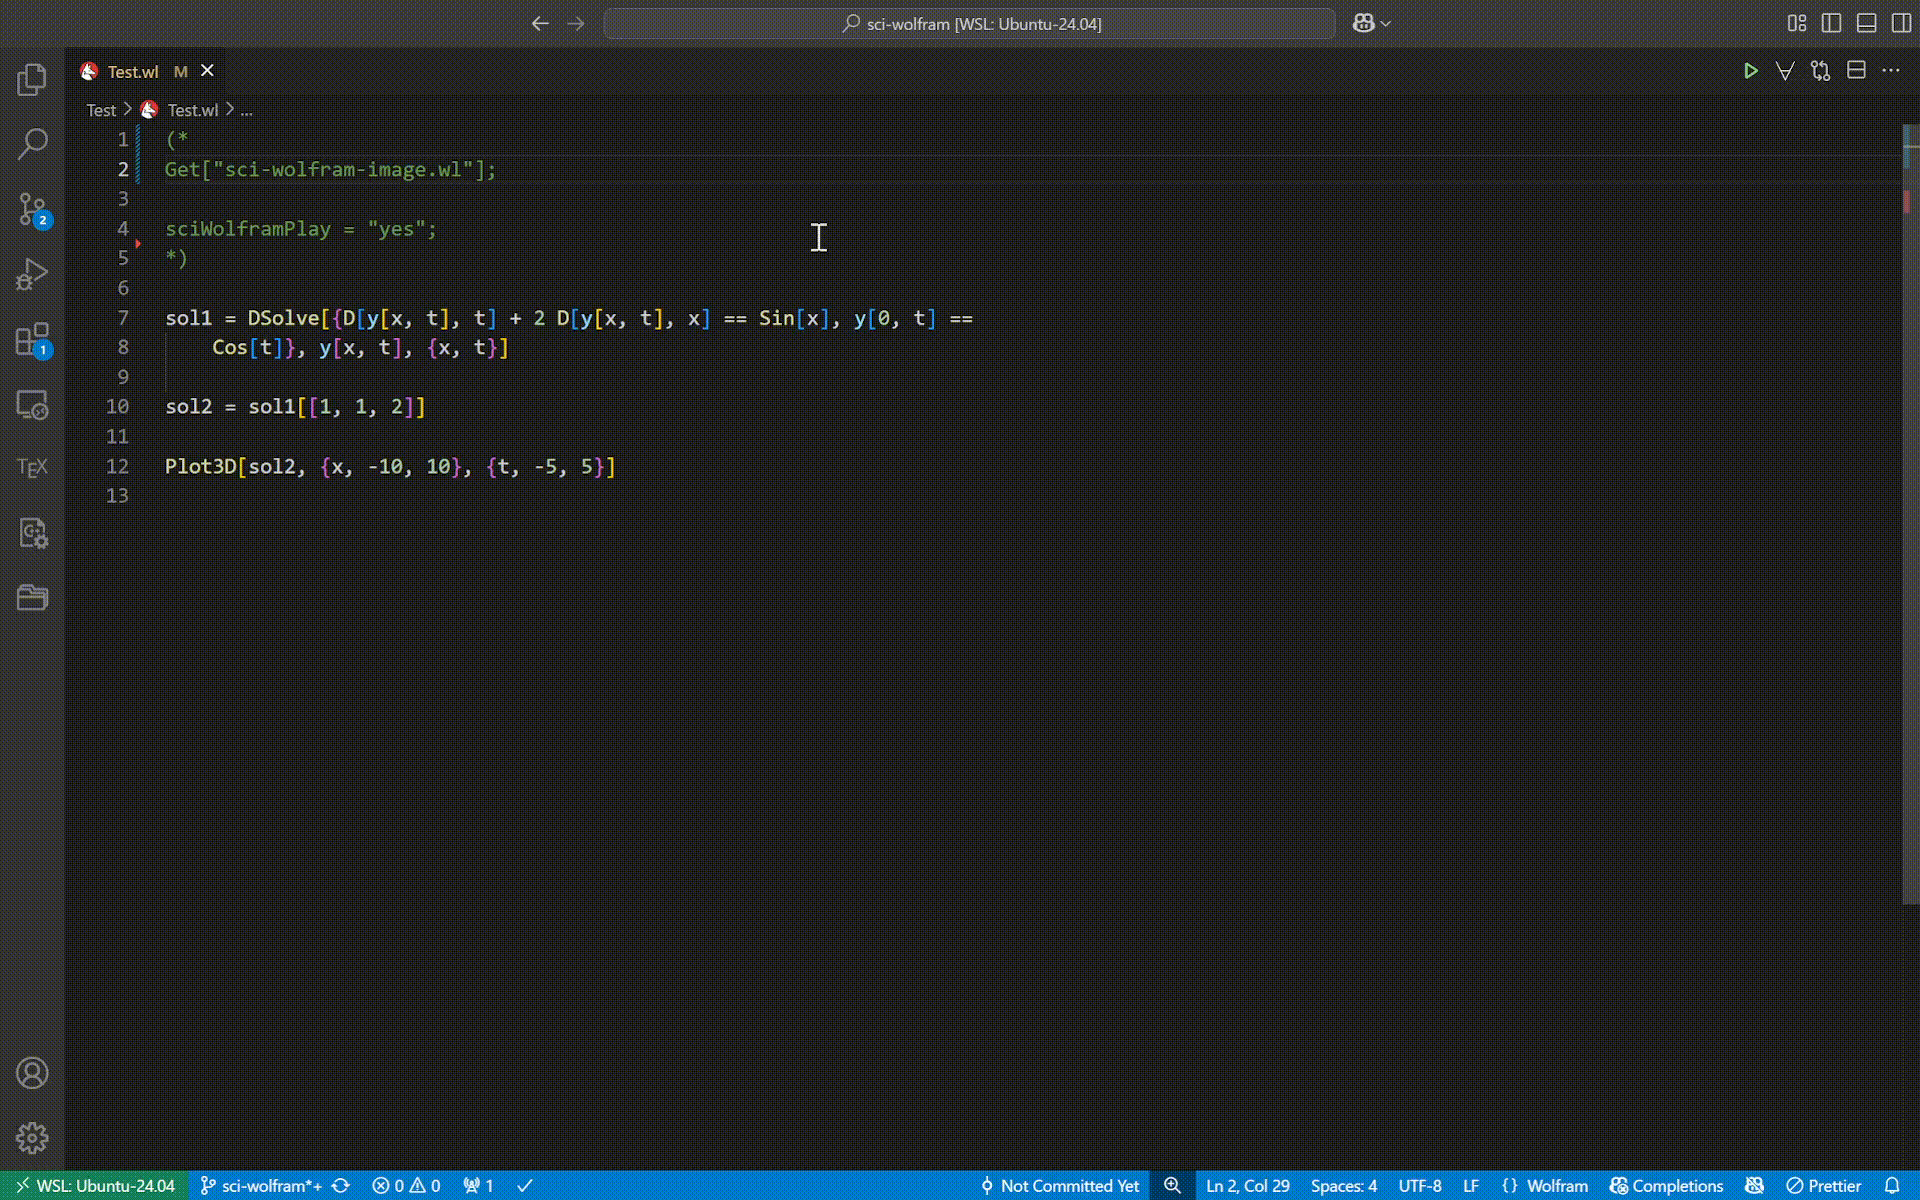Click the checkmark status bar icon
This screenshot has height=1200, width=1920.
525,1186
